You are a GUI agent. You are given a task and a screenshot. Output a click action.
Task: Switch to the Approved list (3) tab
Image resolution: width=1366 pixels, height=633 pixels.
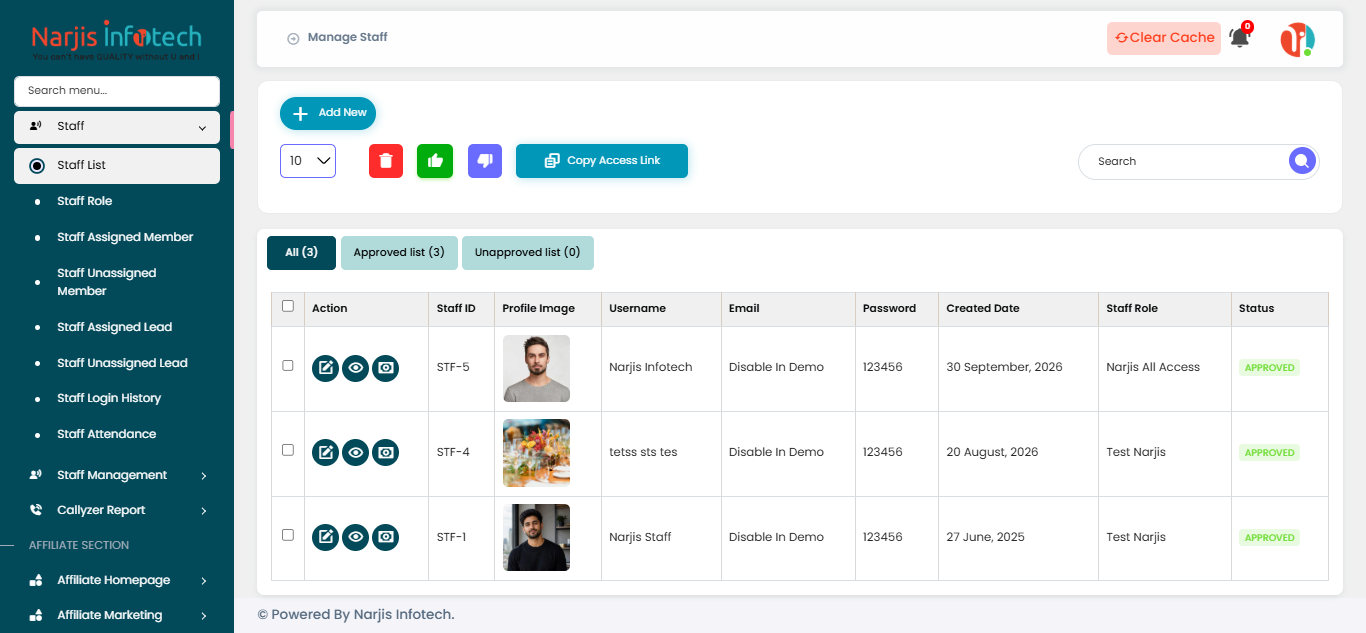(399, 253)
